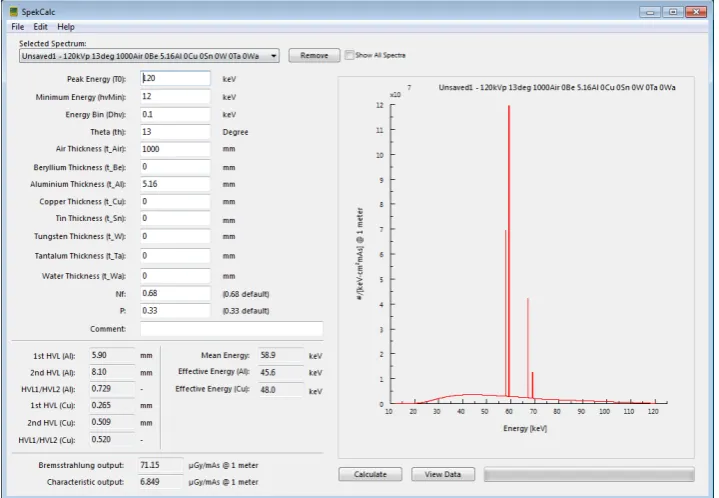
Task: Click the Energy [keV] axis label
Action: [x=525, y=428]
